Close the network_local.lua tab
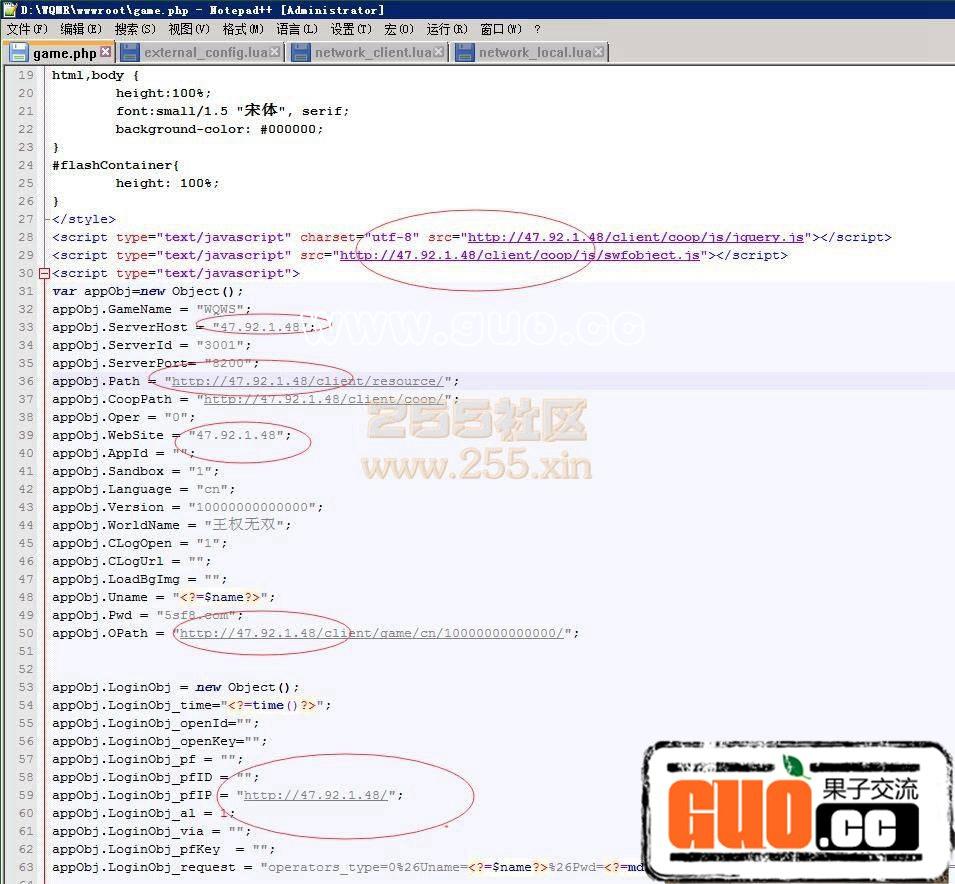955x884 pixels. [x=599, y=53]
